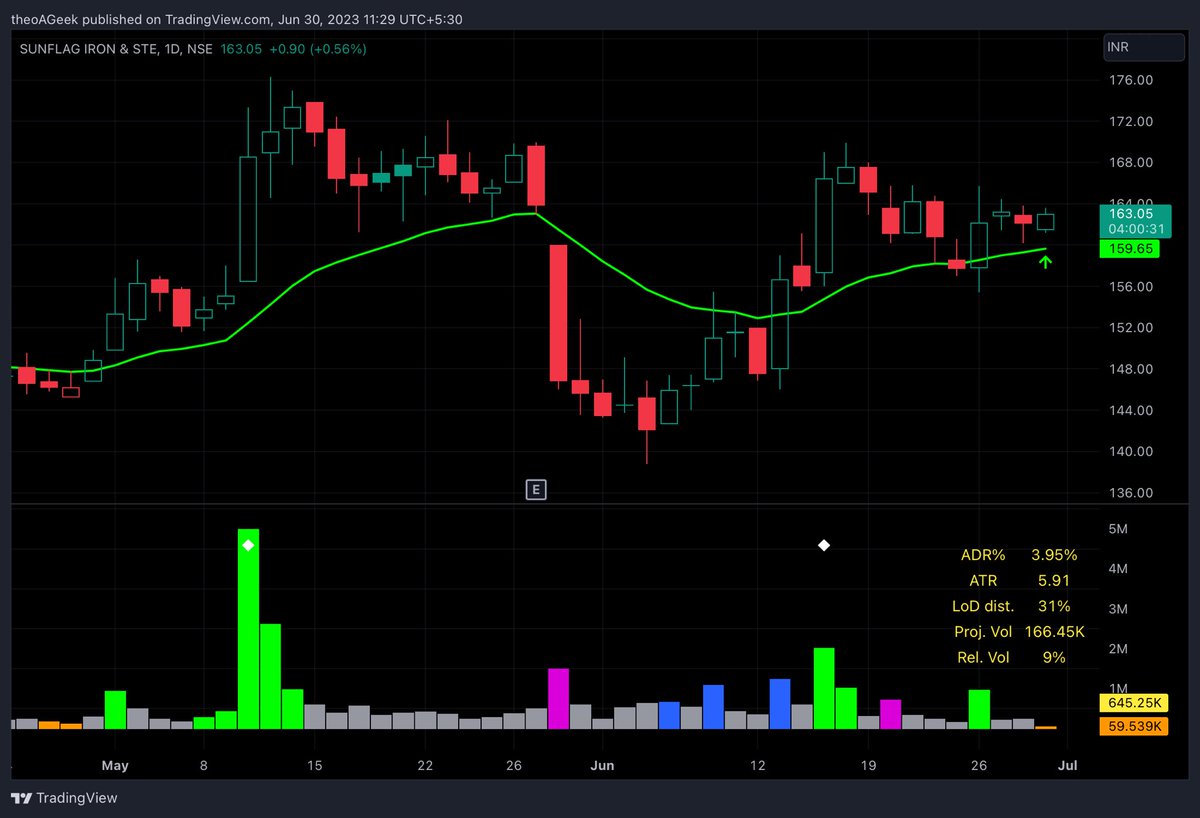Click the tallest green volume bar
Viewport: 1200px width, 818px height.
(248, 629)
